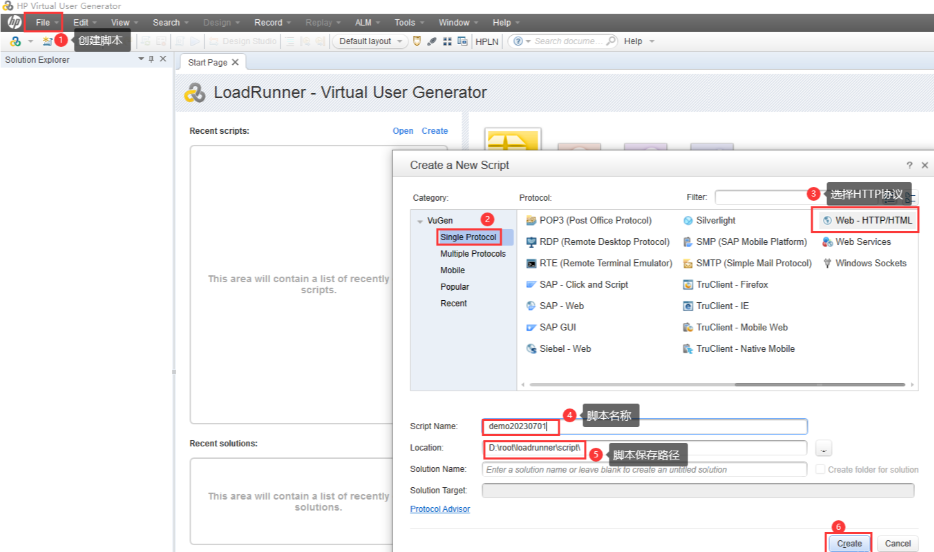Viewport: 934px width, 552px height.
Task: Choose the Web - HTTP/HTML protocol
Action: point(867,220)
